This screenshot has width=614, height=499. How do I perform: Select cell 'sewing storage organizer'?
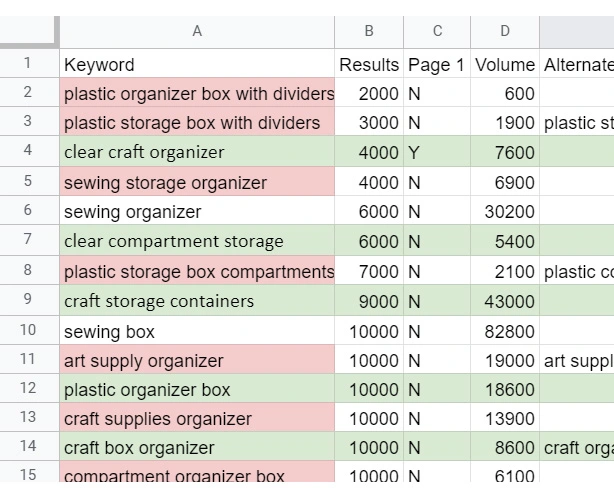(x=197, y=181)
